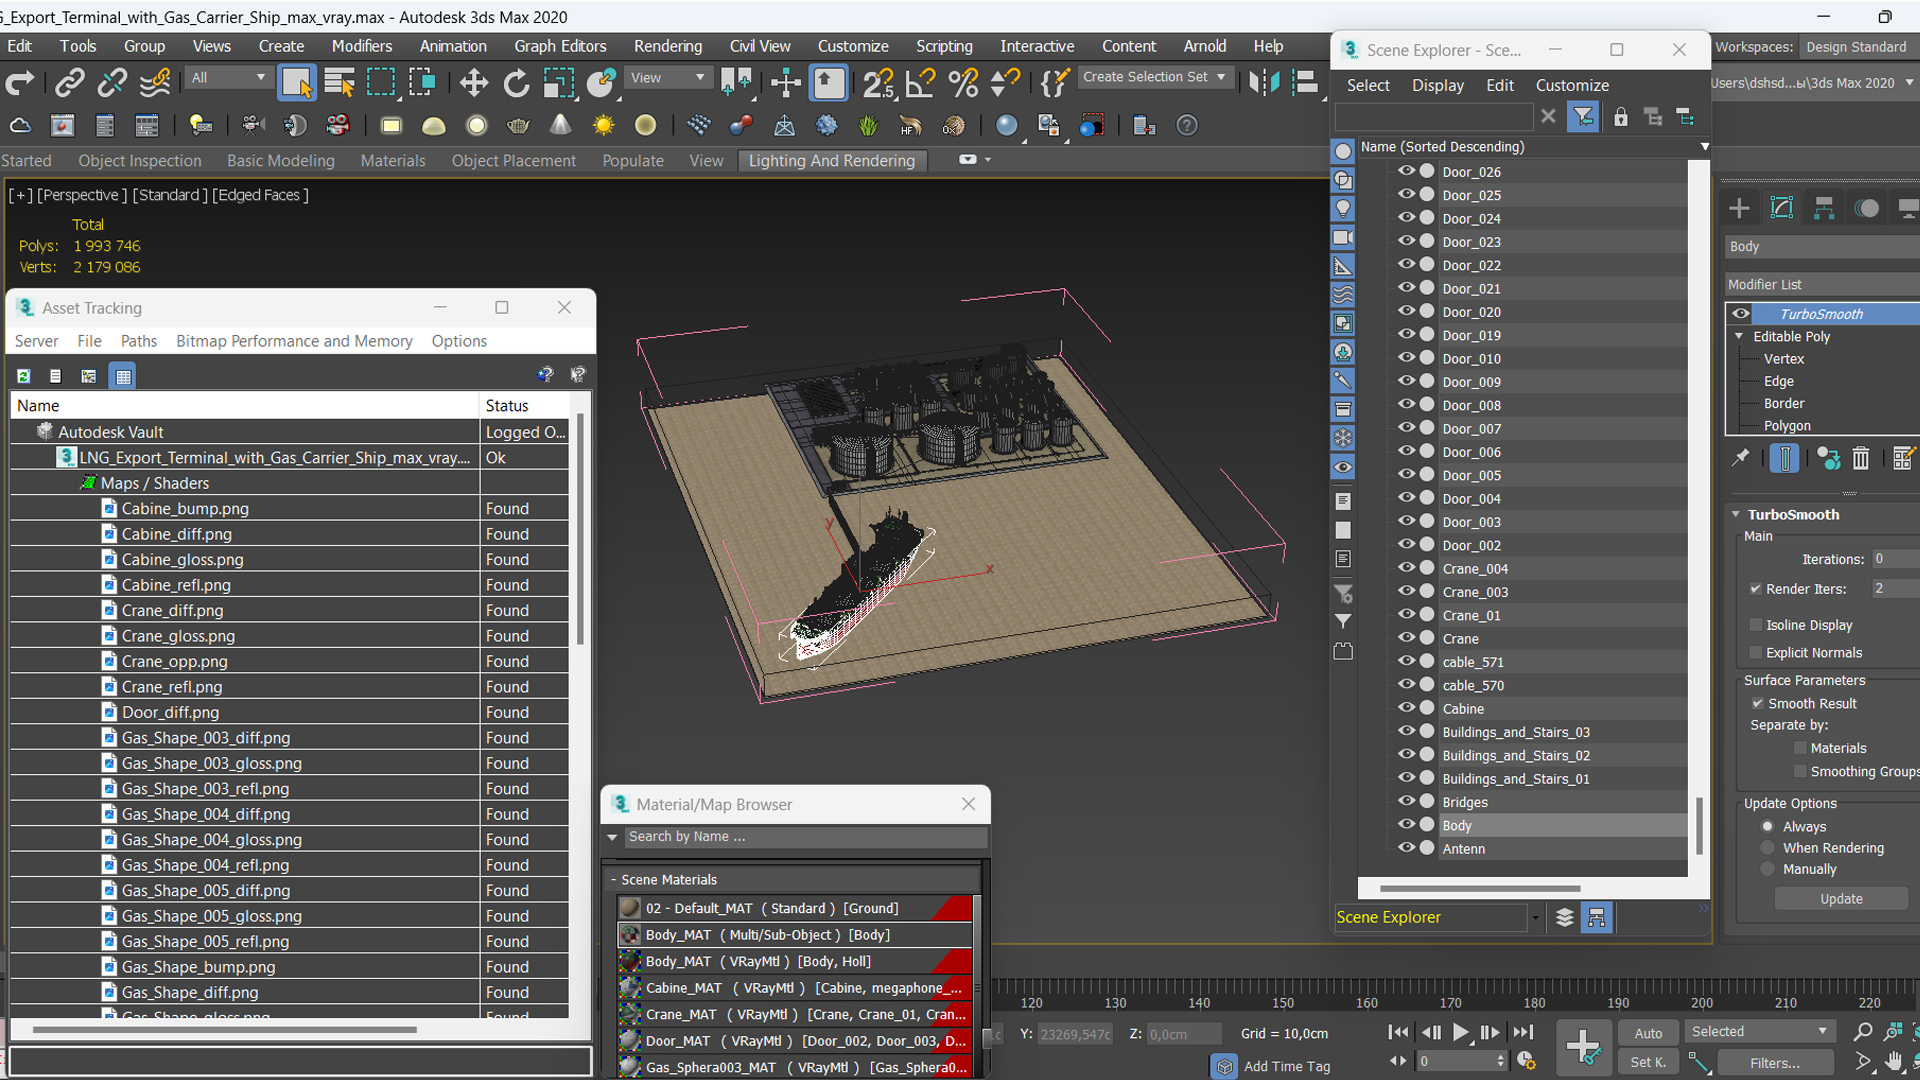Click the layers icon beside Scene Explorer
1920x1080 pixels.
coord(1565,917)
